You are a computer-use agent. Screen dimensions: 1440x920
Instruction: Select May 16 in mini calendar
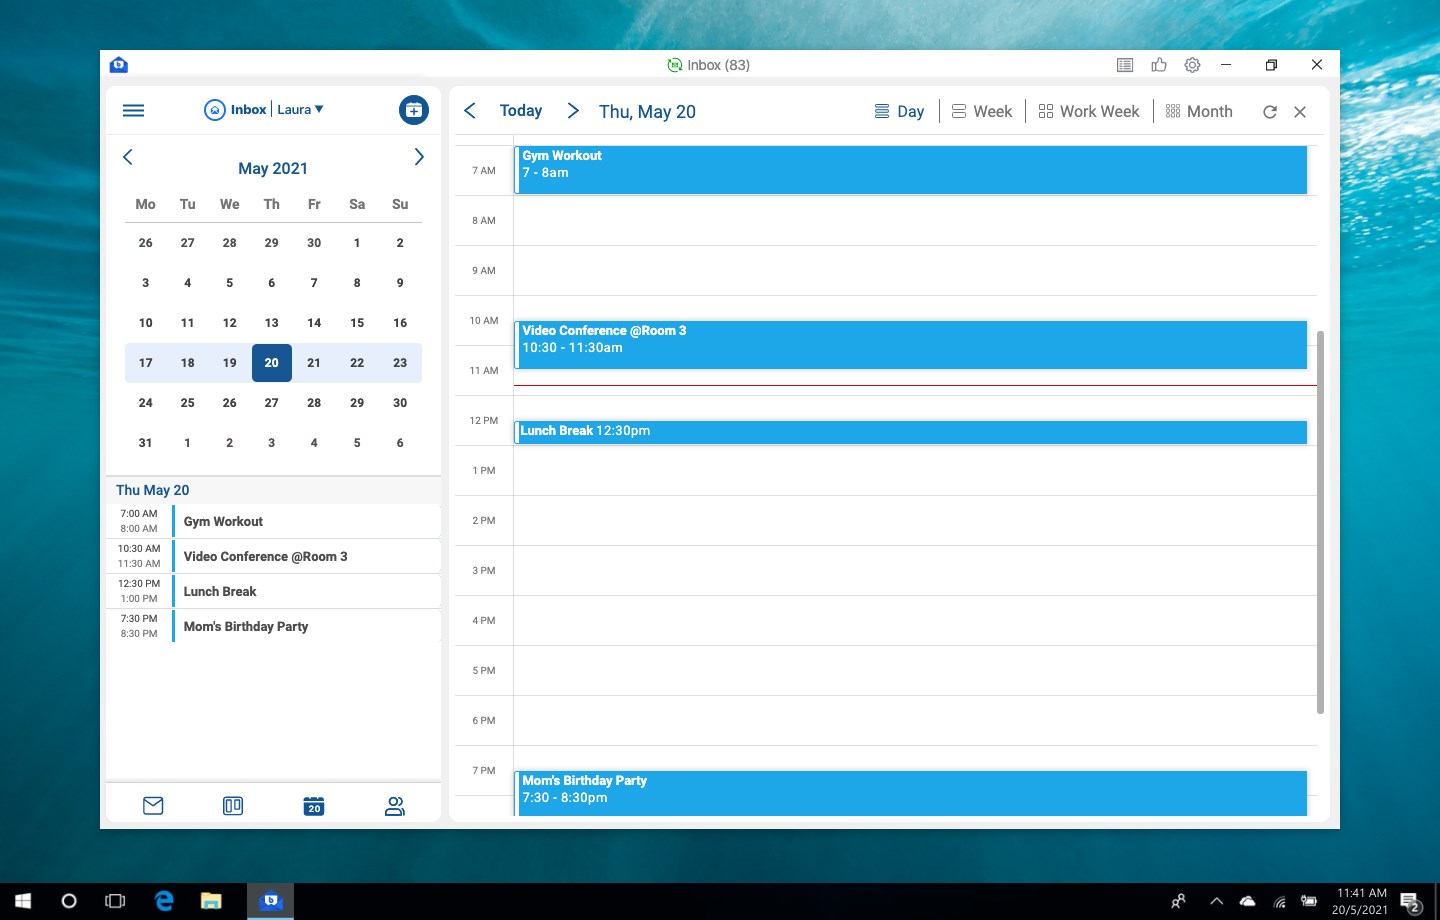coord(400,323)
